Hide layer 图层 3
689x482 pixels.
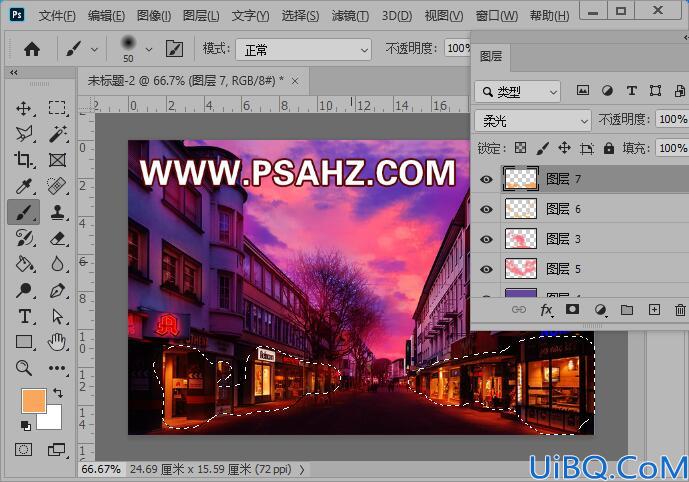point(486,239)
